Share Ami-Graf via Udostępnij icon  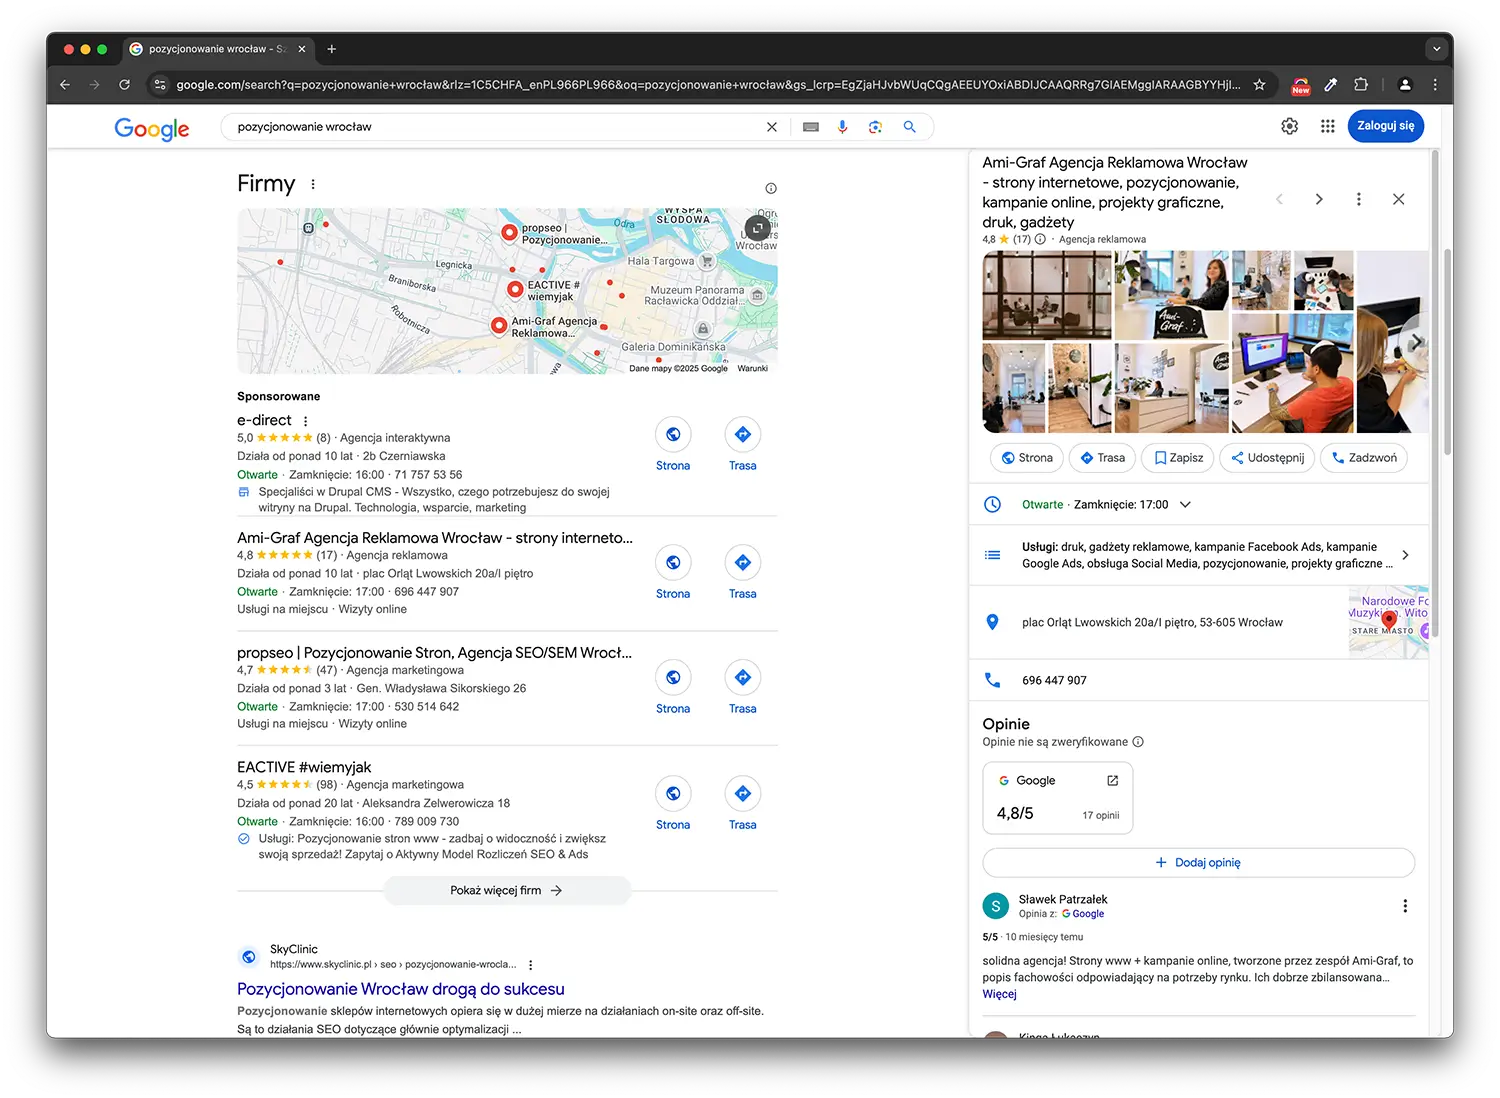[x=1266, y=457]
